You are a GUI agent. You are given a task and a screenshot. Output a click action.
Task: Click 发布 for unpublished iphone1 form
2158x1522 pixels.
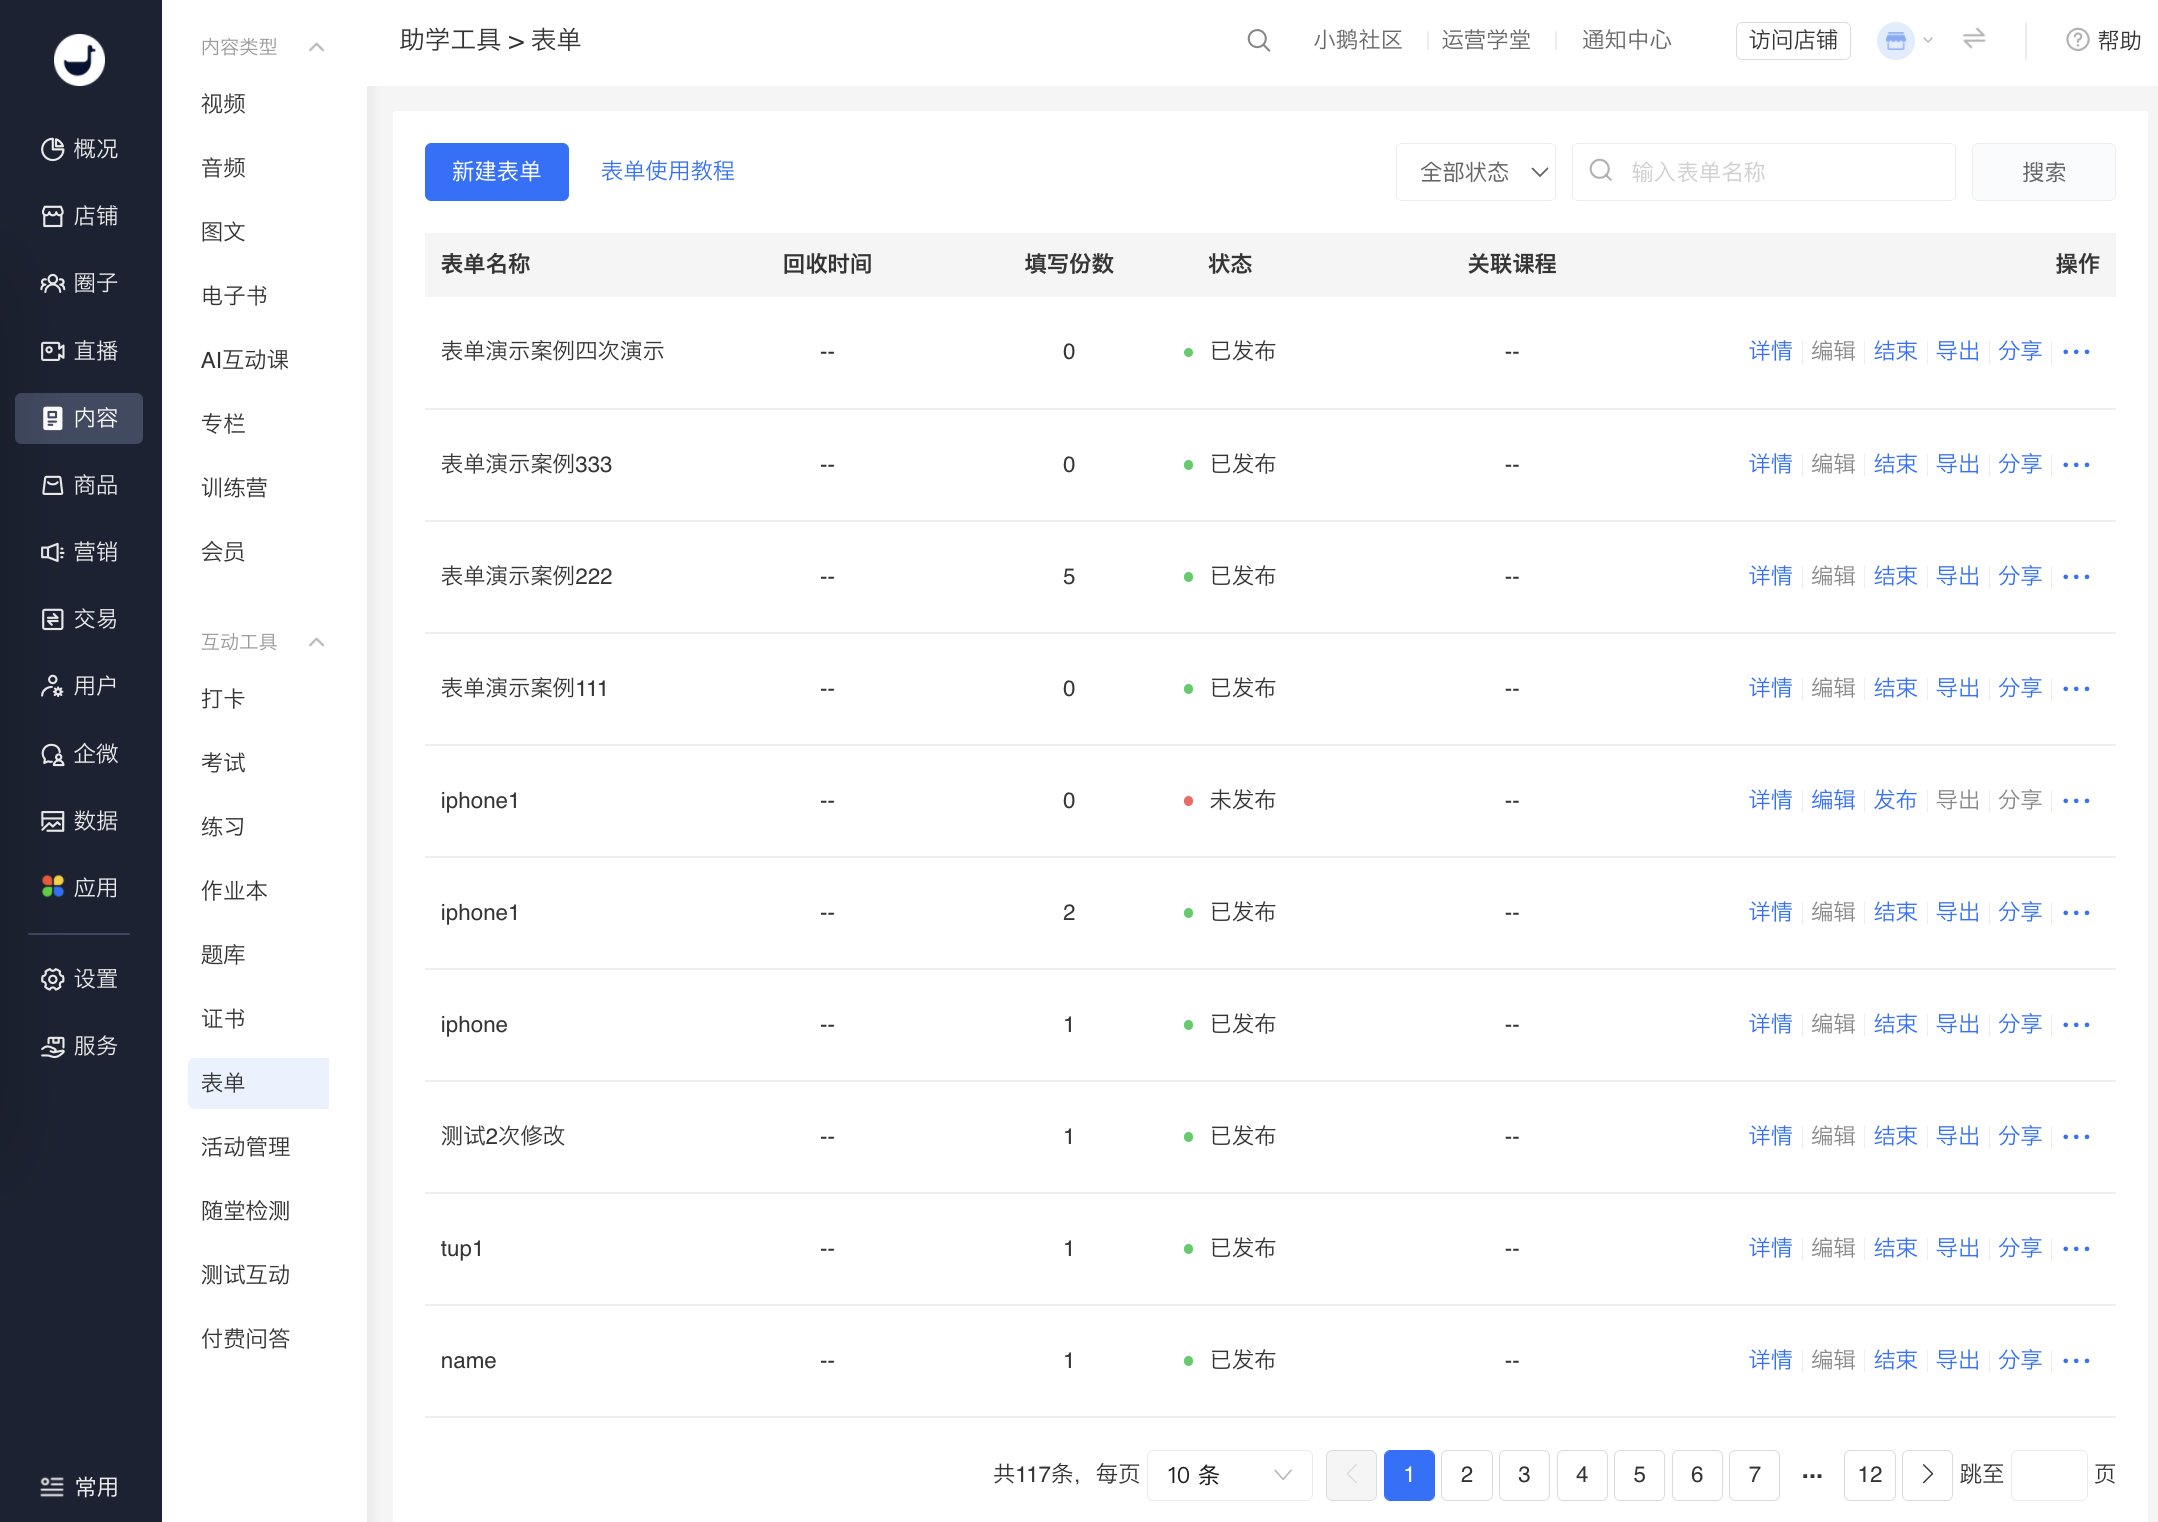1895,800
